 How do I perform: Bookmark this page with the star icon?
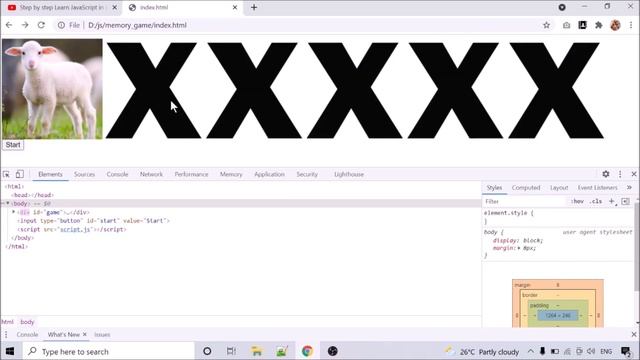coord(546,25)
